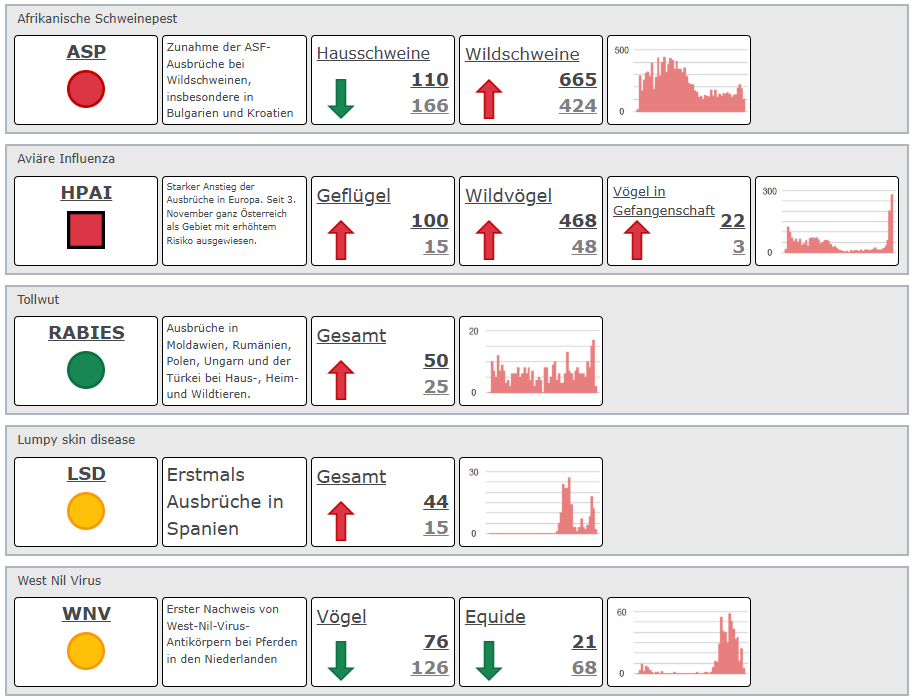Viewport: 917px width, 700px height.
Task: Click green down arrow for Equide
Action: point(489,661)
